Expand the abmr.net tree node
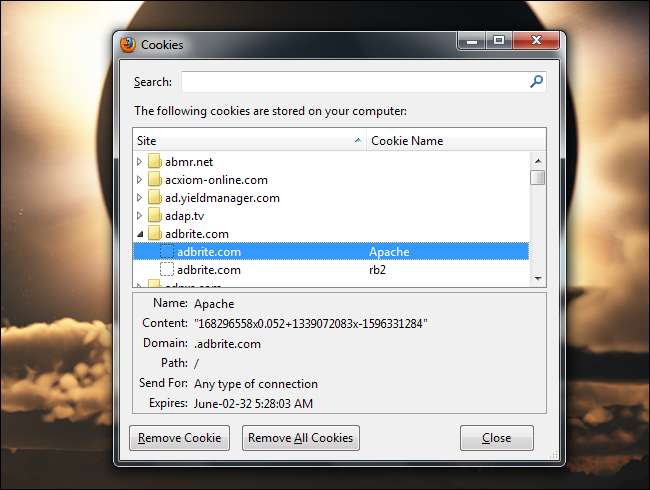Screen dimensions: 650x490 [140, 161]
